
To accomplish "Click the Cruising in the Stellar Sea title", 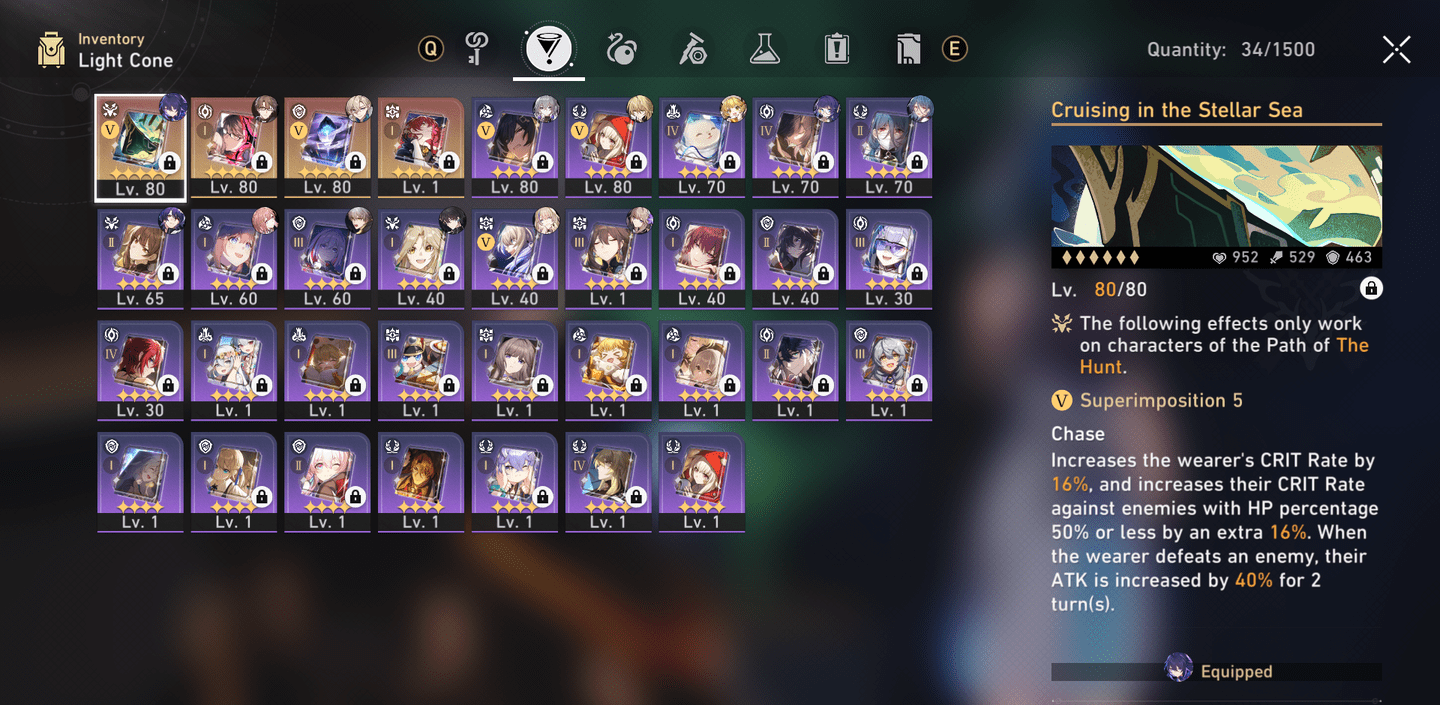I will click(1177, 110).
